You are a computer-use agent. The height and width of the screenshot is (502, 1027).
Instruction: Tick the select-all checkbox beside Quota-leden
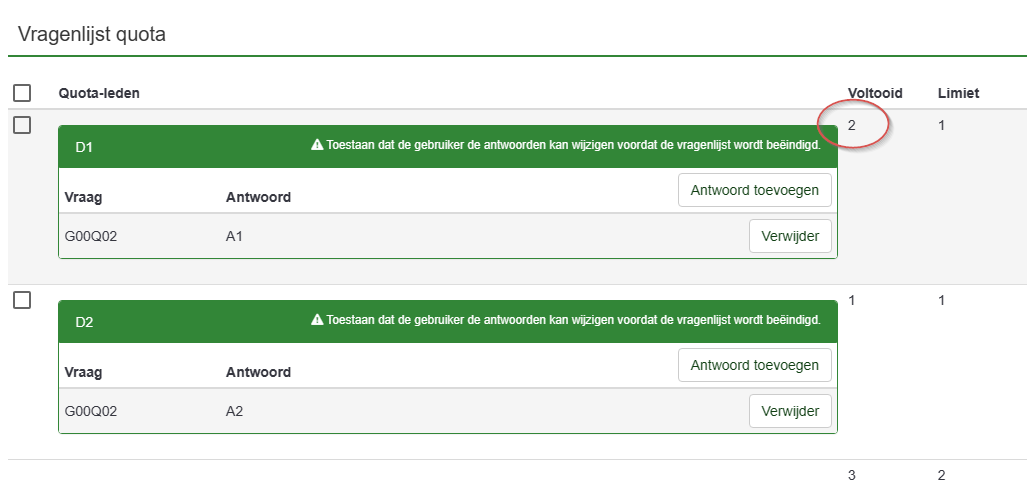[22, 93]
